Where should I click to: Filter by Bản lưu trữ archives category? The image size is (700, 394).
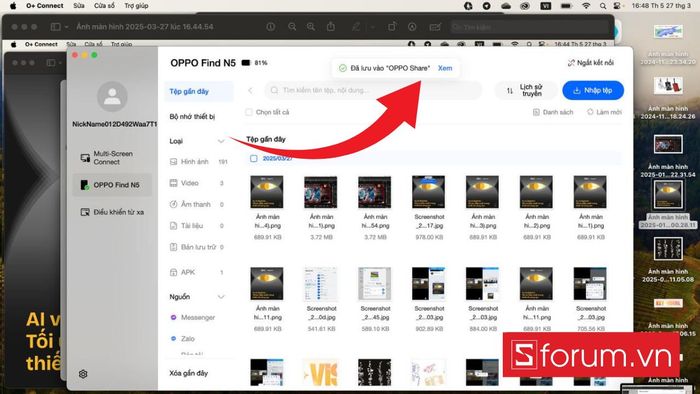click(x=197, y=247)
